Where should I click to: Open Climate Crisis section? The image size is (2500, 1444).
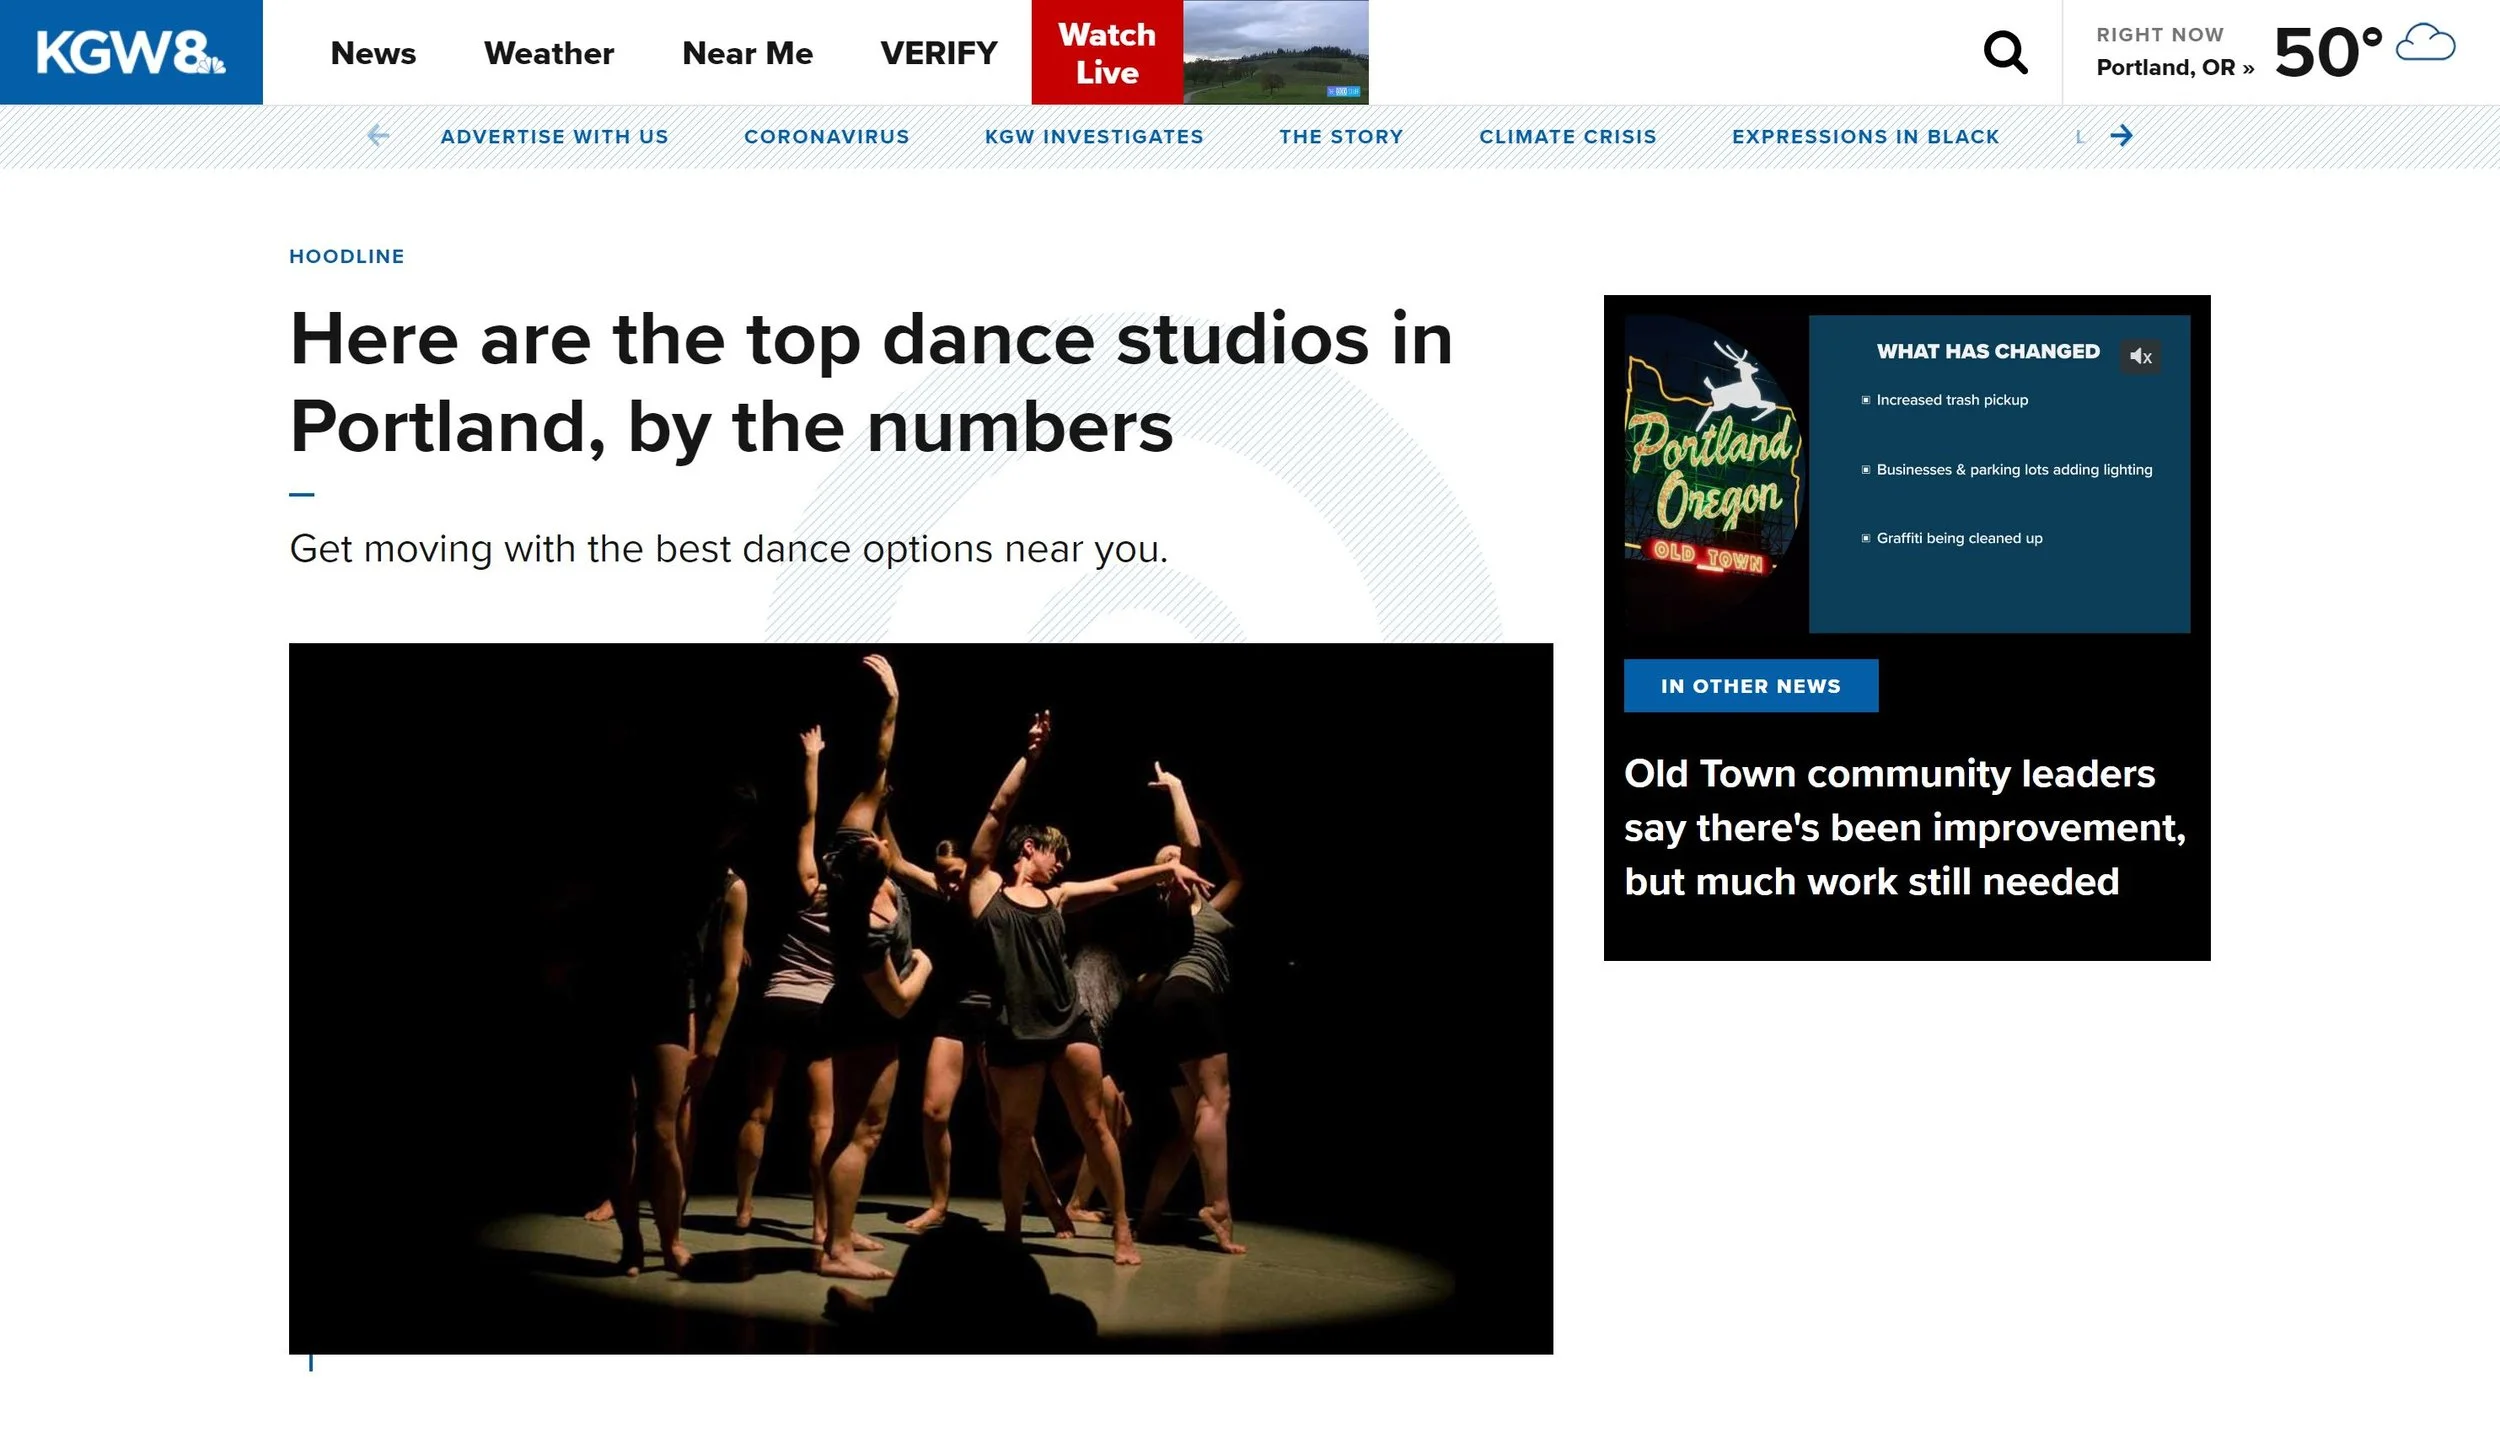click(1568, 137)
